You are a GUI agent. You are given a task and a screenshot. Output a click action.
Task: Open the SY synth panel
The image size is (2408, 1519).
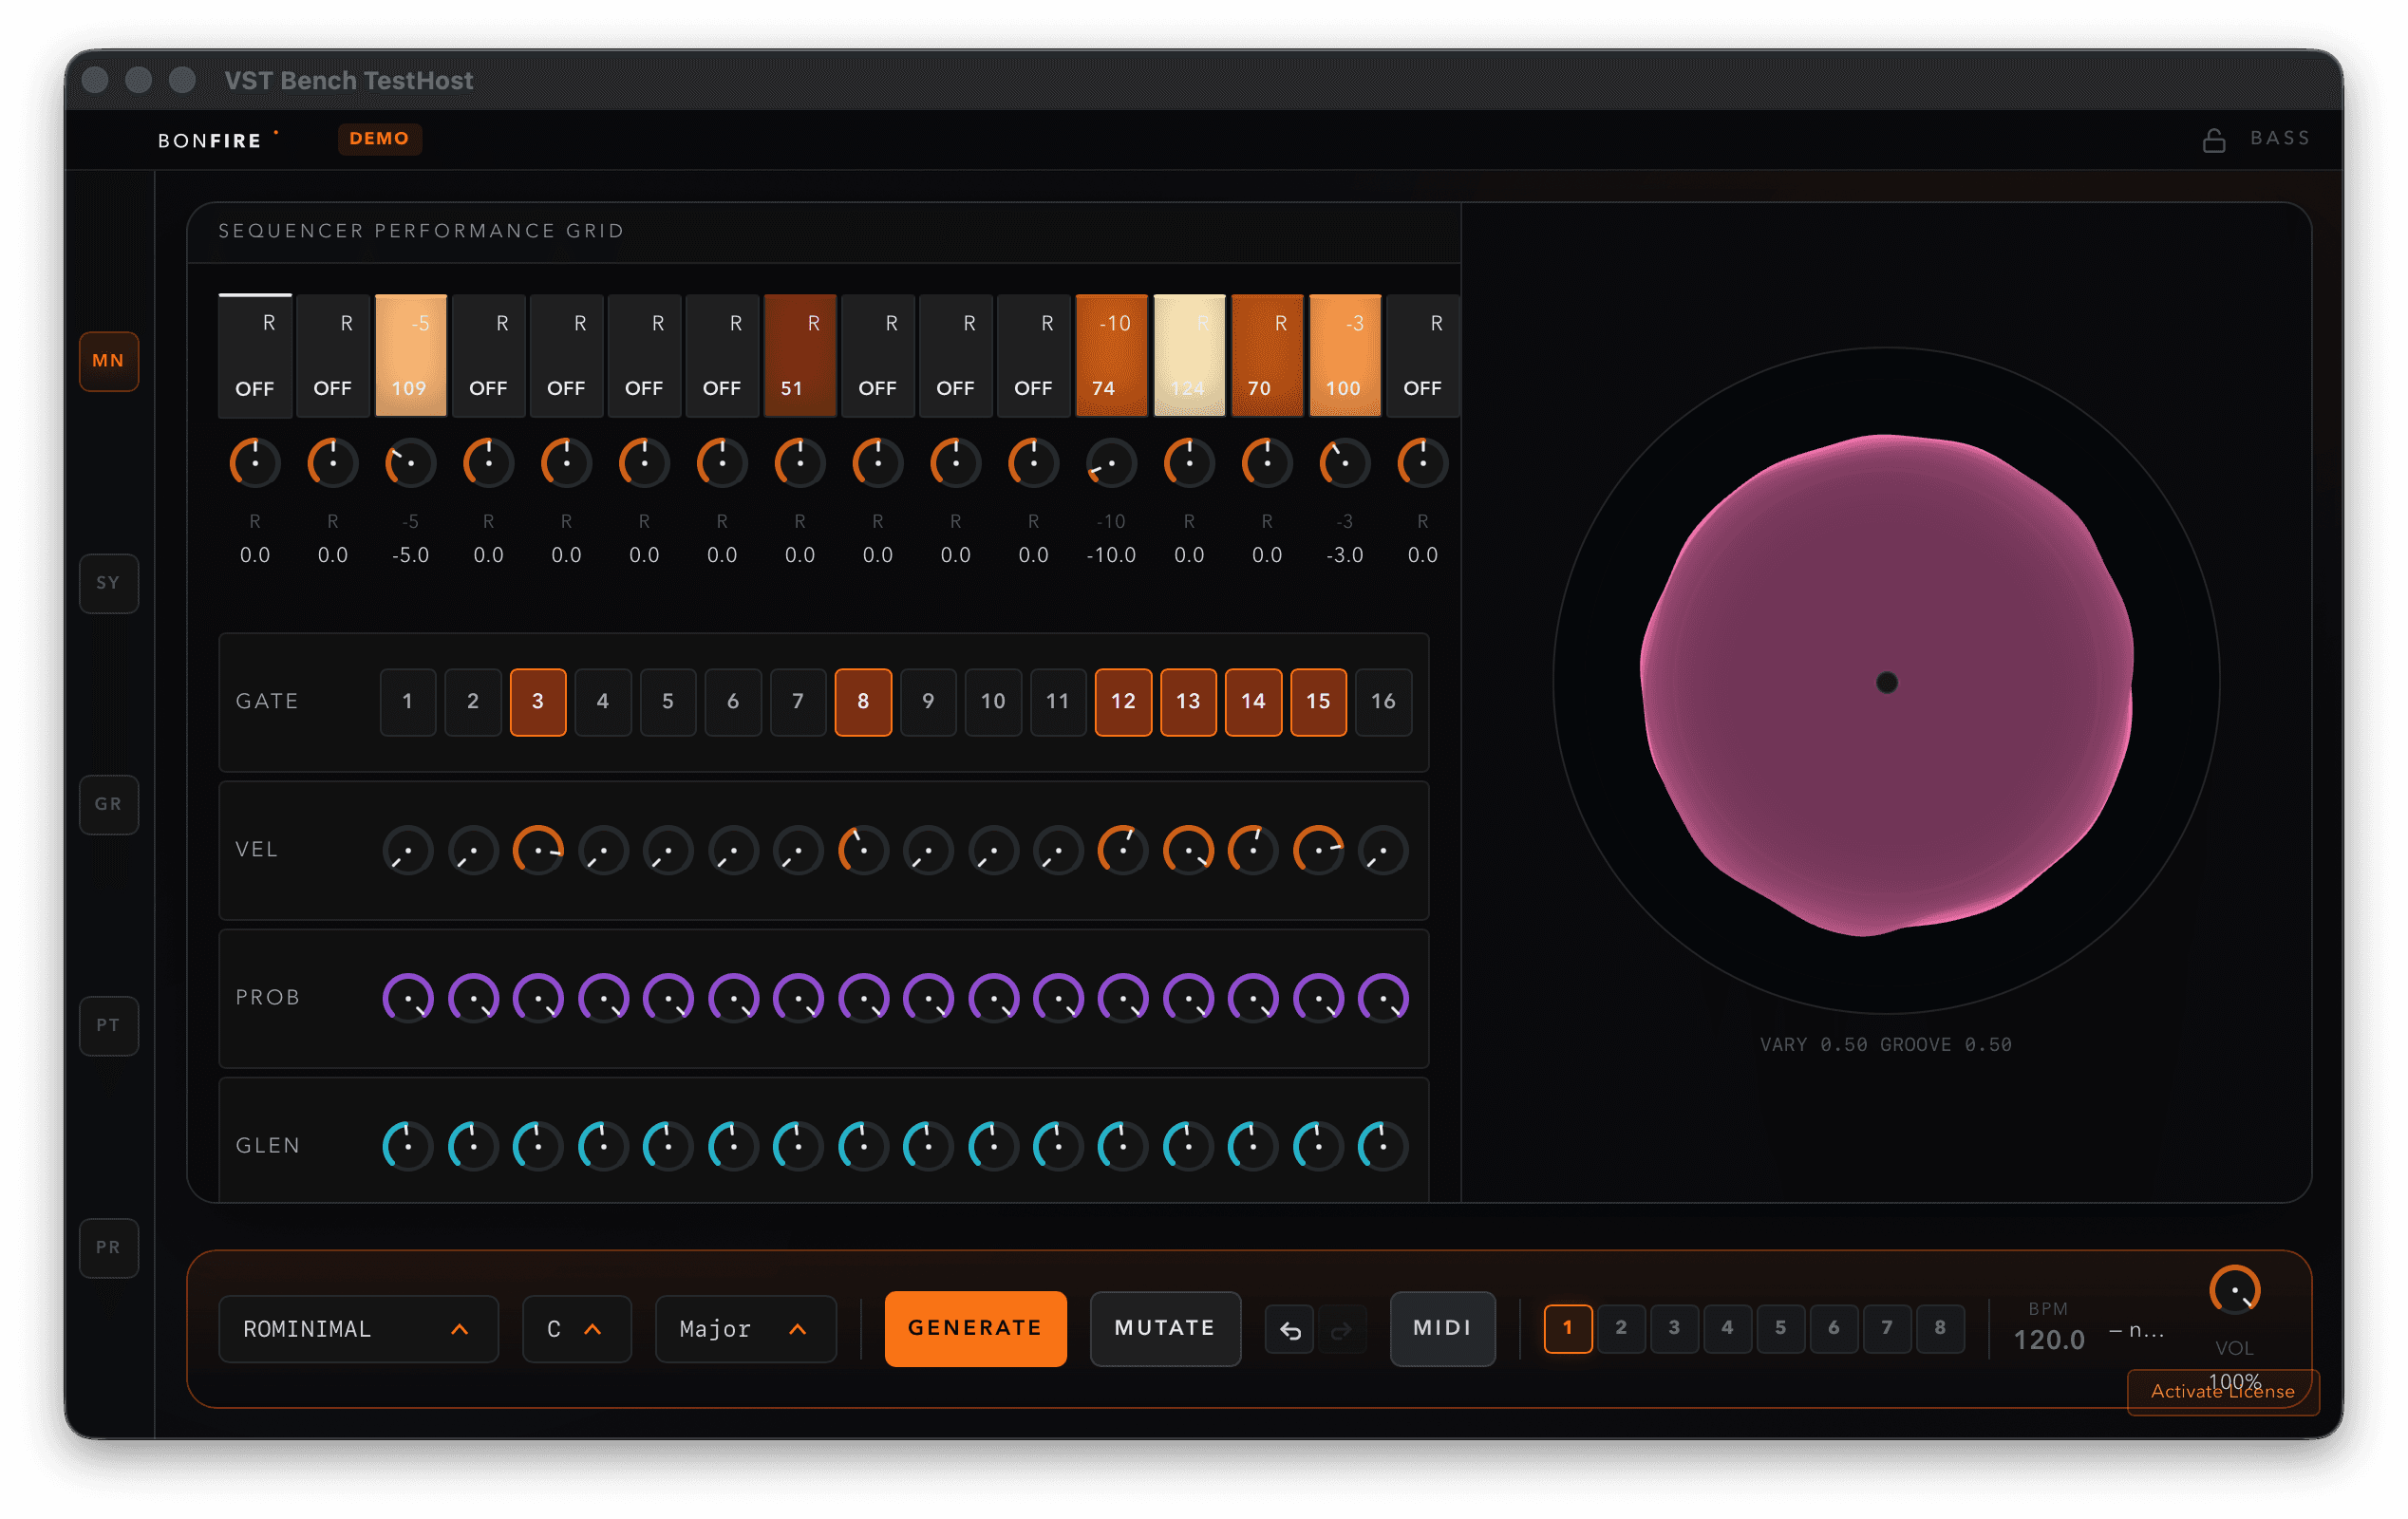pyautogui.click(x=108, y=583)
